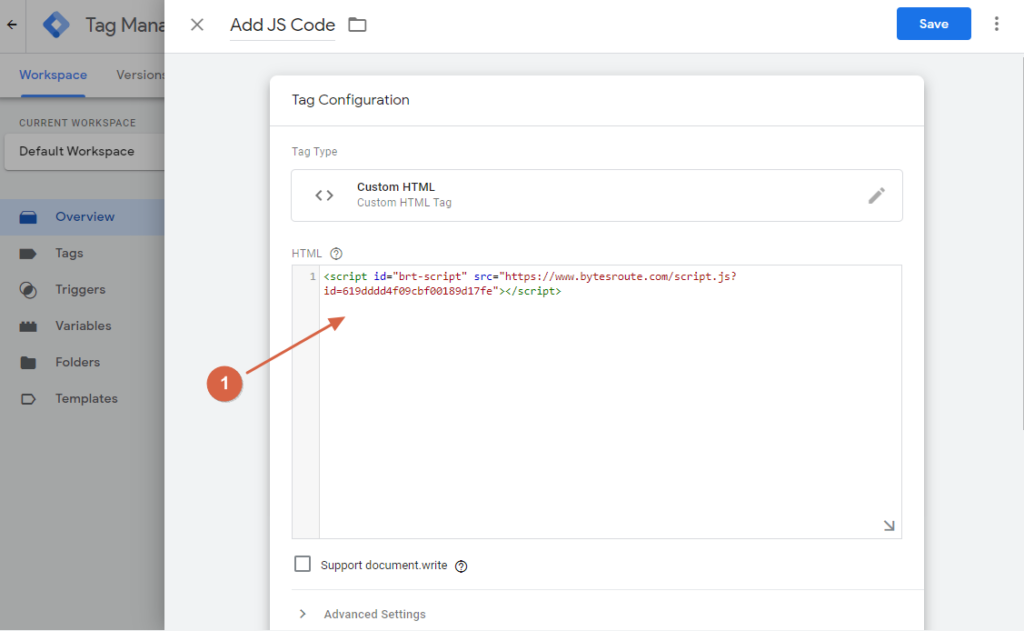Viewport: 1024px width, 631px height.
Task: Save the tag
Action: click(933, 24)
